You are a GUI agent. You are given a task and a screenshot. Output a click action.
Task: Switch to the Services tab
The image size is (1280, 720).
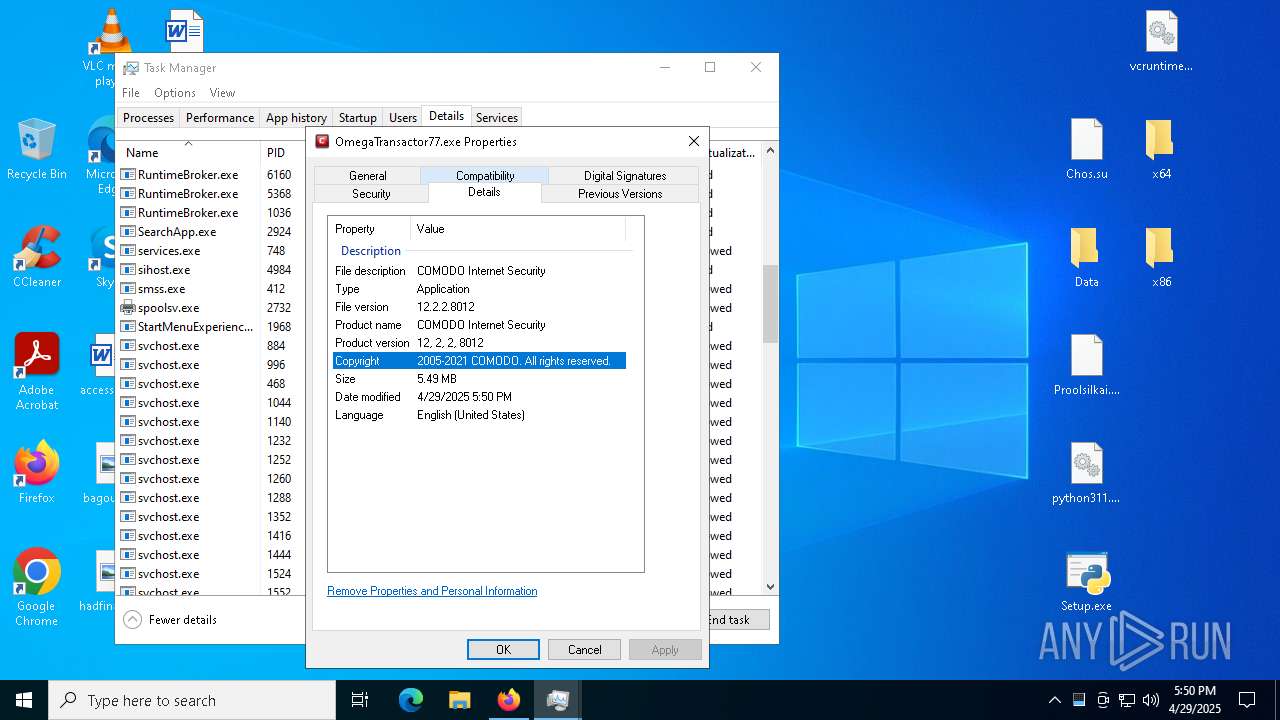497,118
